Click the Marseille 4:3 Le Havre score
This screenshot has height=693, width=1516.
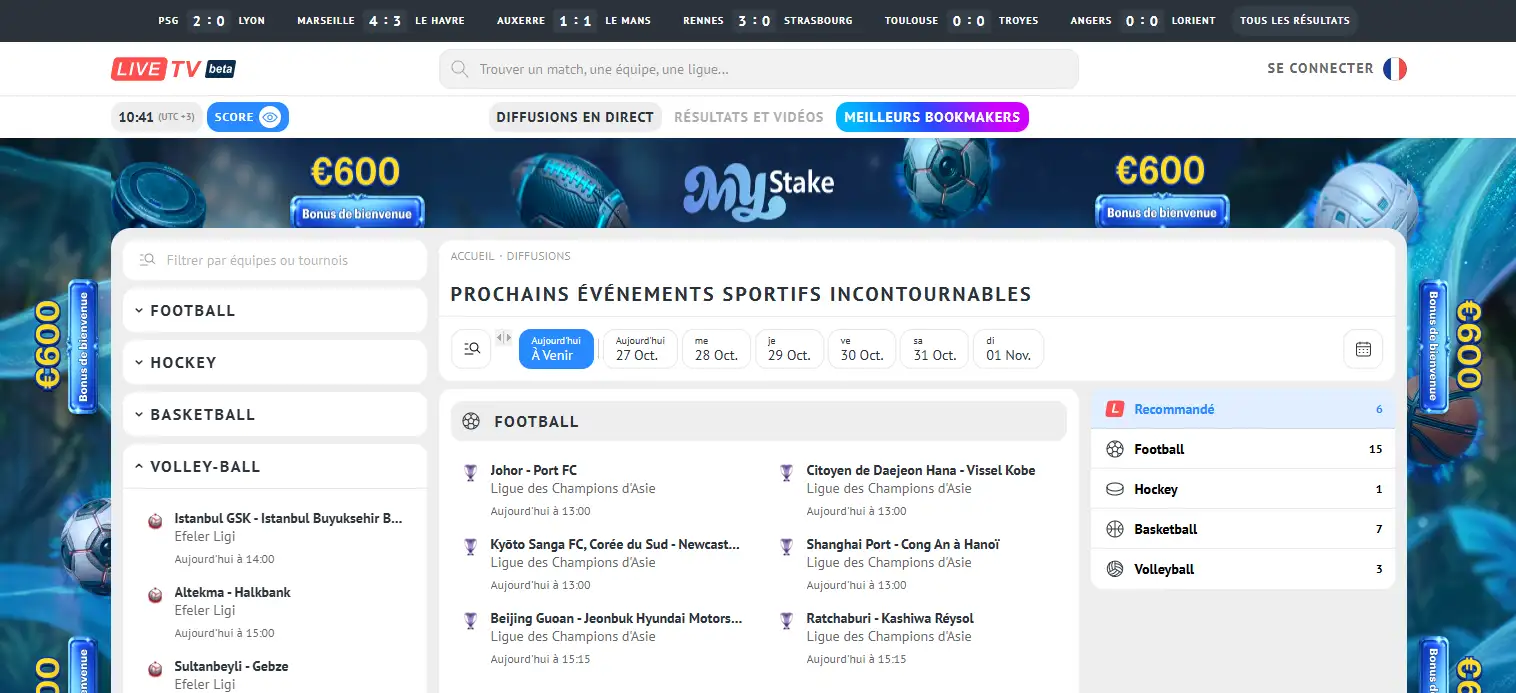pos(381,21)
